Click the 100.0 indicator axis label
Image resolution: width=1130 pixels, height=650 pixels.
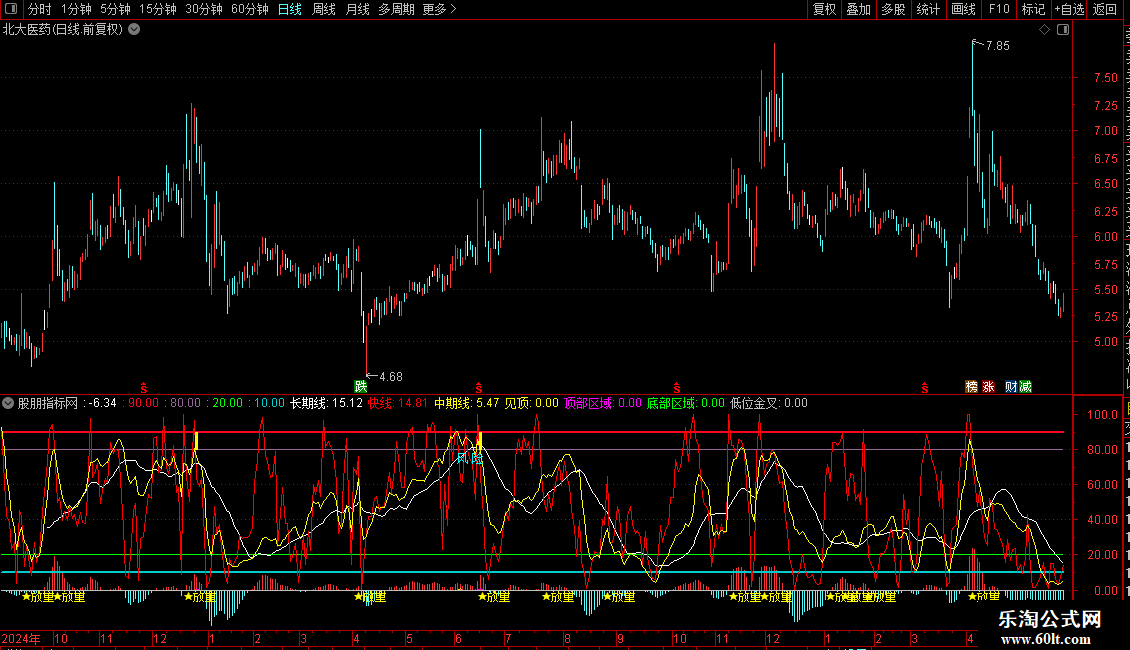click(x=1103, y=414)
